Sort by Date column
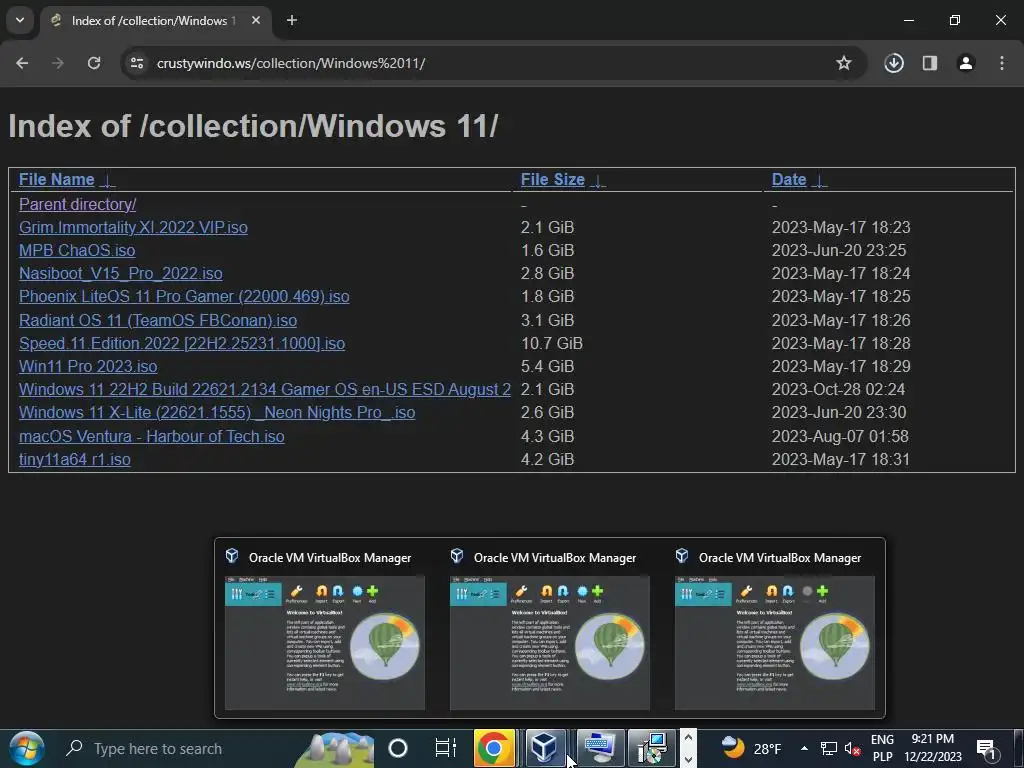Screen dimensions: 1024x768 coord(789,180)
